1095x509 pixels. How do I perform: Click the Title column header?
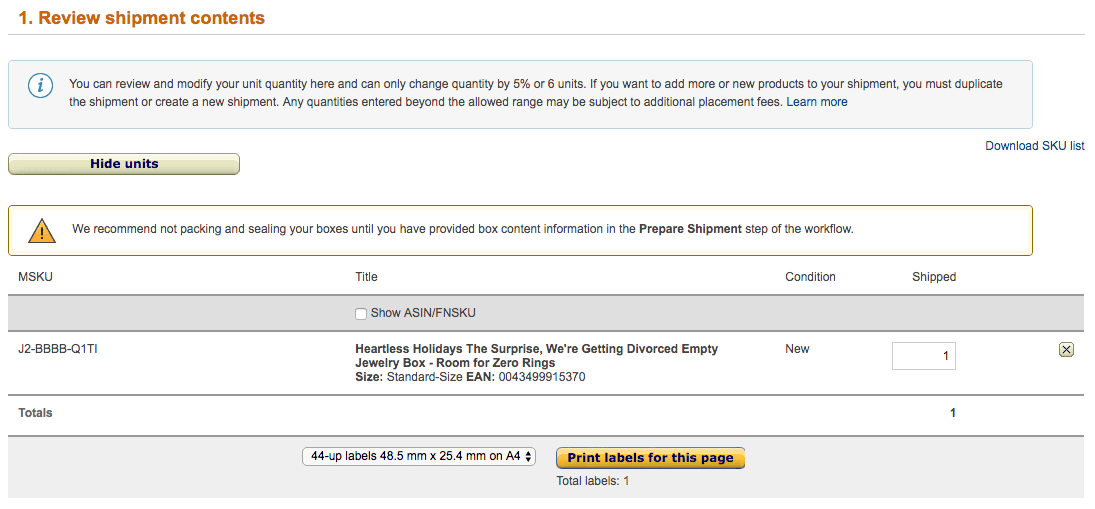(x=366, y=276)
